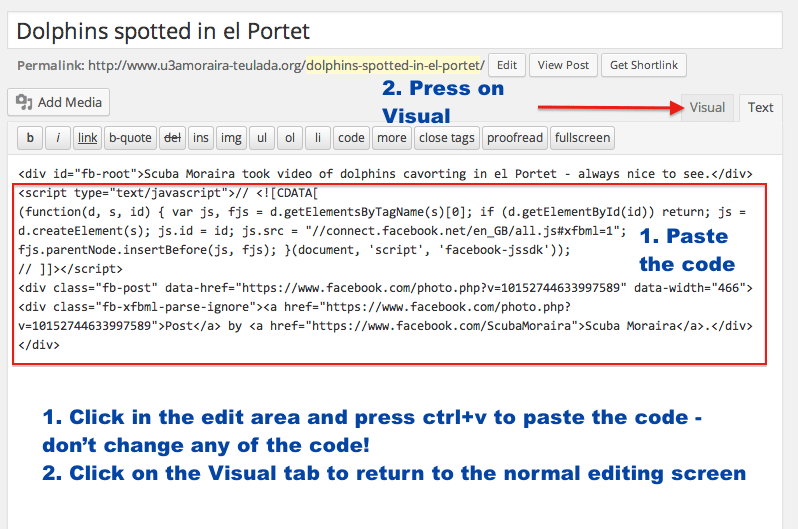Image resolution: width=798 pixels, height=529 pixels.
Task: Insert the more tag
Action: 392,138
